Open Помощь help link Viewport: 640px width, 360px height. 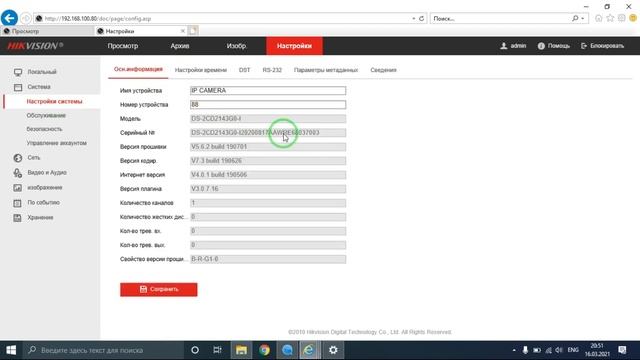tap(553, 46)
